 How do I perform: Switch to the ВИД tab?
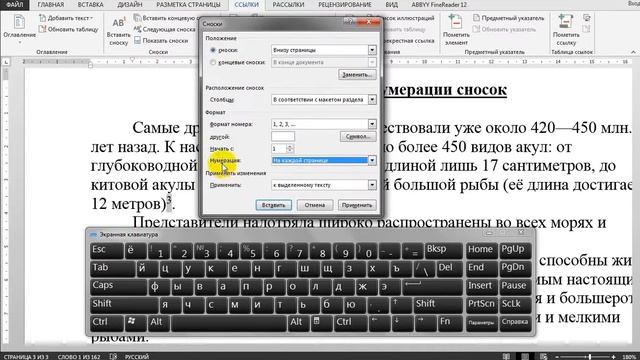(391, 5)
